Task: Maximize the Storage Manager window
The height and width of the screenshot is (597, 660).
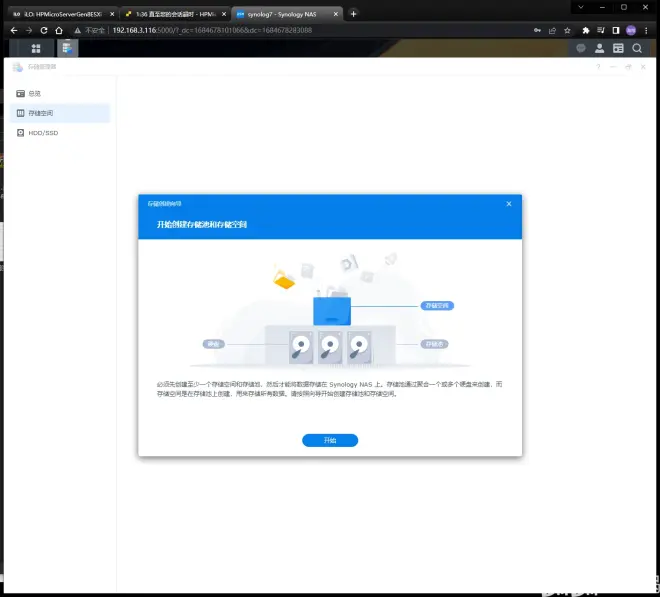Action: pyautogui.click(x=628, y=67)
